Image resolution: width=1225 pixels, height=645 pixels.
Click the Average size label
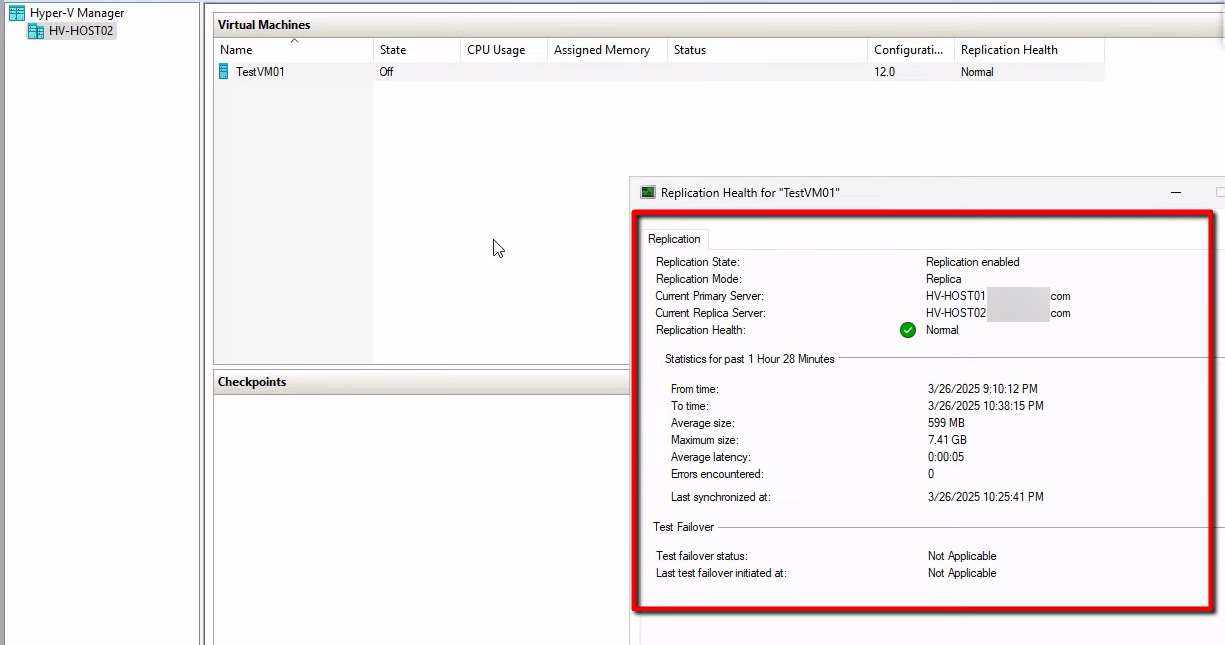703,423
